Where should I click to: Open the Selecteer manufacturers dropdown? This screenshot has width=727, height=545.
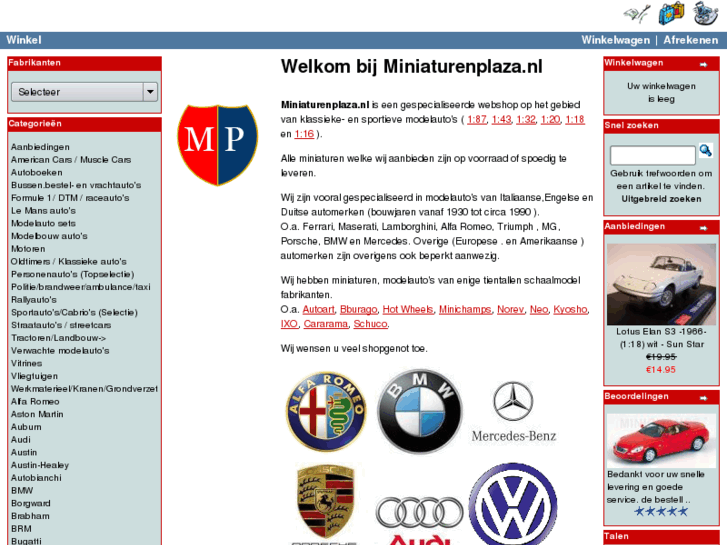pyautogui.click(x=84, y=92)
